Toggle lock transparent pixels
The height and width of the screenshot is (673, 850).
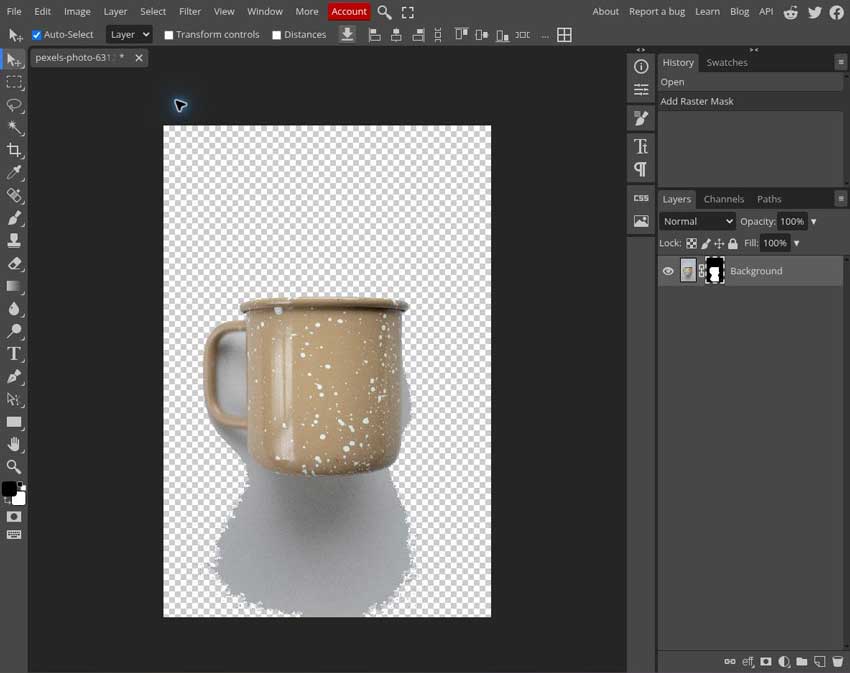tap(691, 243)
